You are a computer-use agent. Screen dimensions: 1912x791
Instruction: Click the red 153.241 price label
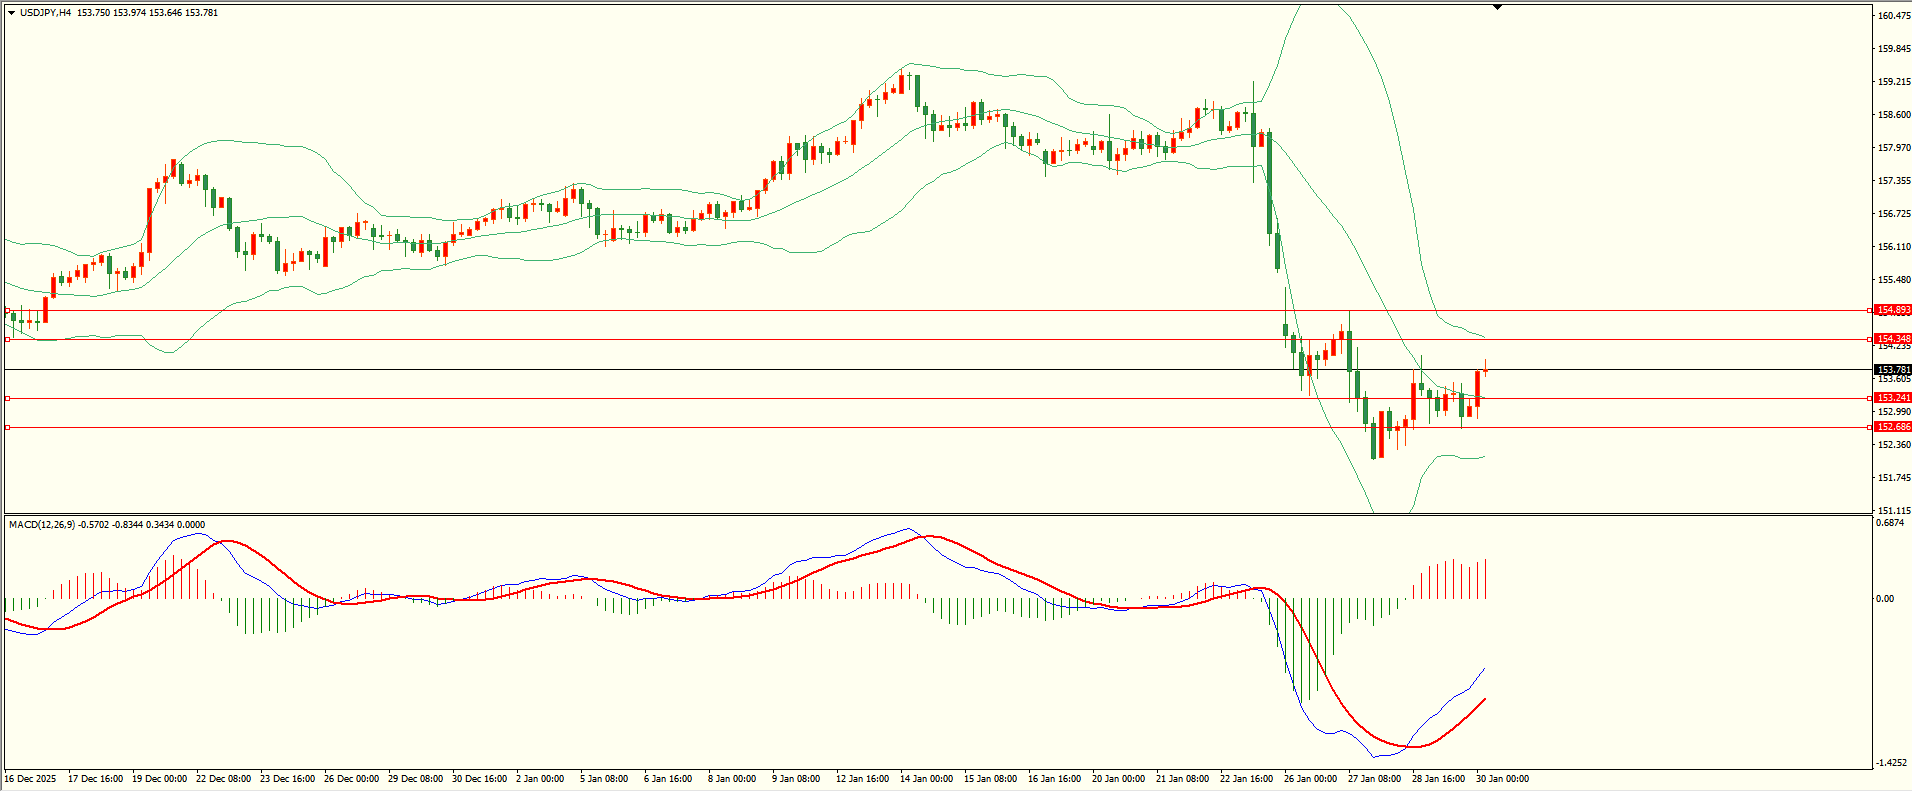(x=1893, y=398)
